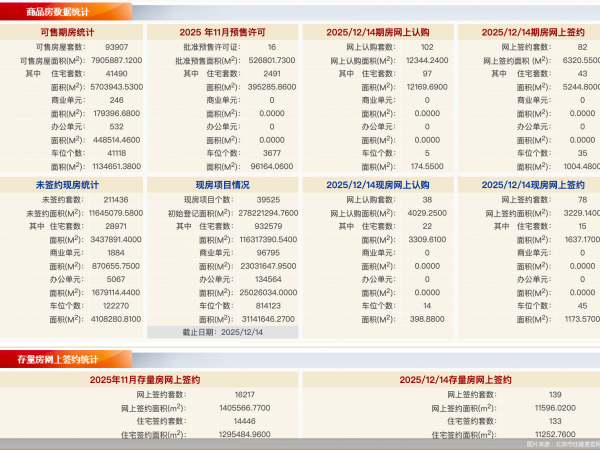Click the 2025/12/14存量房网上签约 header
Viewport: 600px width, 450px height.
pos(455,380)
